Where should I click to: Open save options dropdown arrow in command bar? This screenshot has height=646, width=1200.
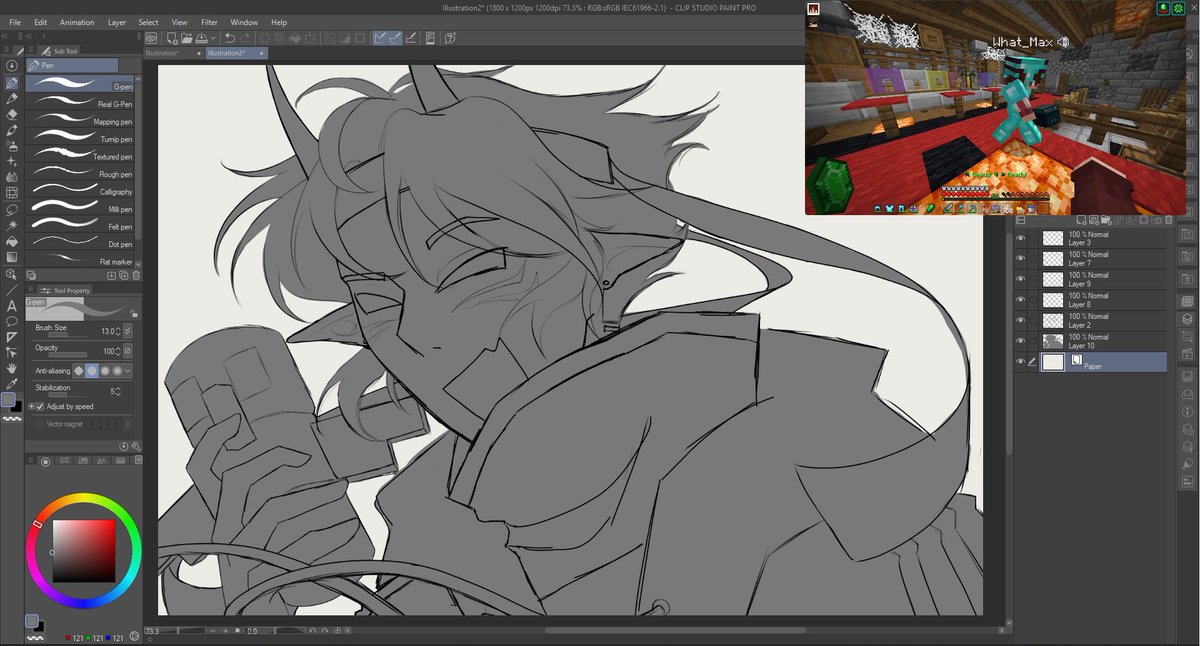pos(213,38)
